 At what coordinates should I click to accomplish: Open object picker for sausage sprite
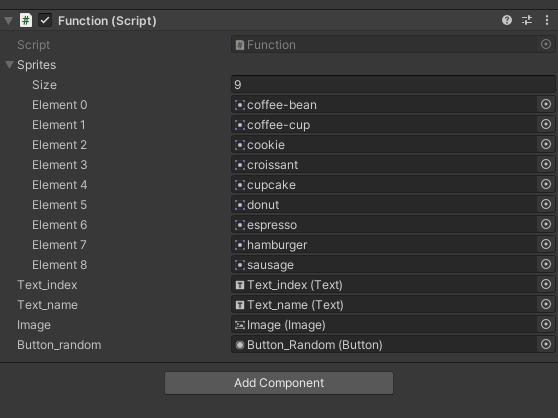546,264
